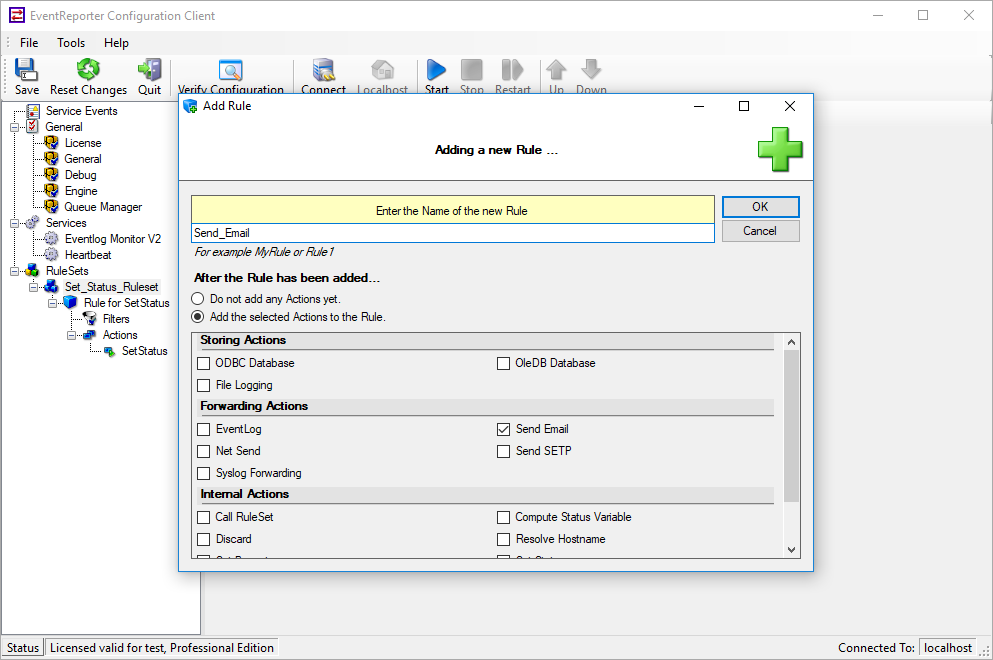Screen dimensions: 993x660
Task: Click the actions list scroll up arrow
Action: [791, 342]
